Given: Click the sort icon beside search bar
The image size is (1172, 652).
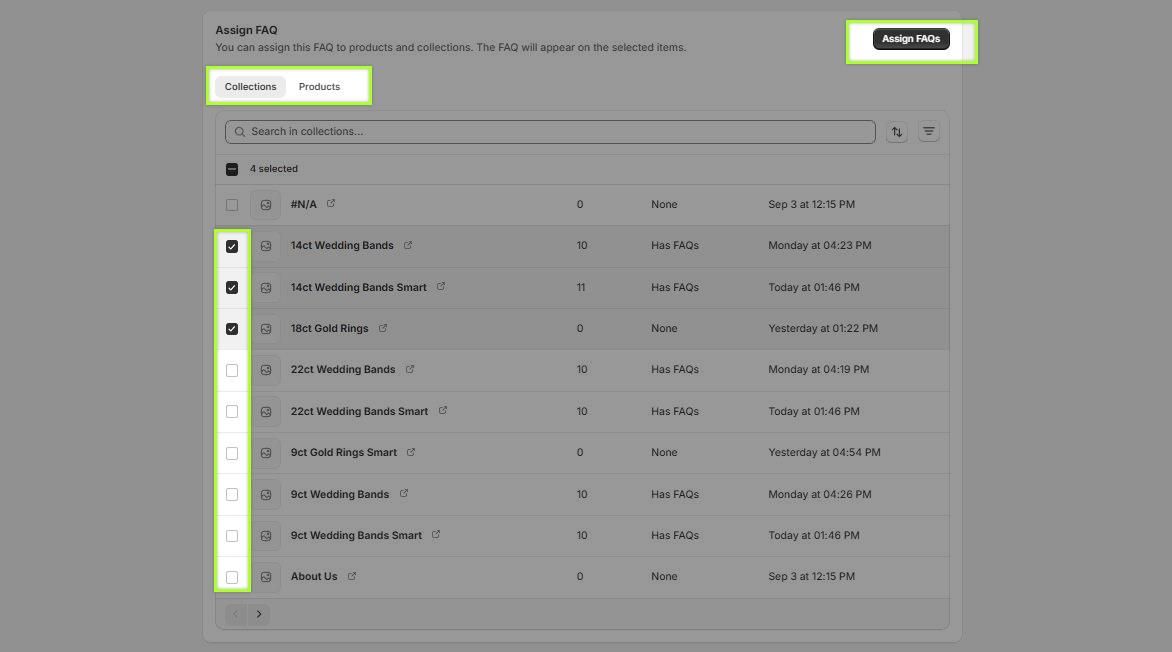Looking at the screenshot, I should [x=896, y=132].
